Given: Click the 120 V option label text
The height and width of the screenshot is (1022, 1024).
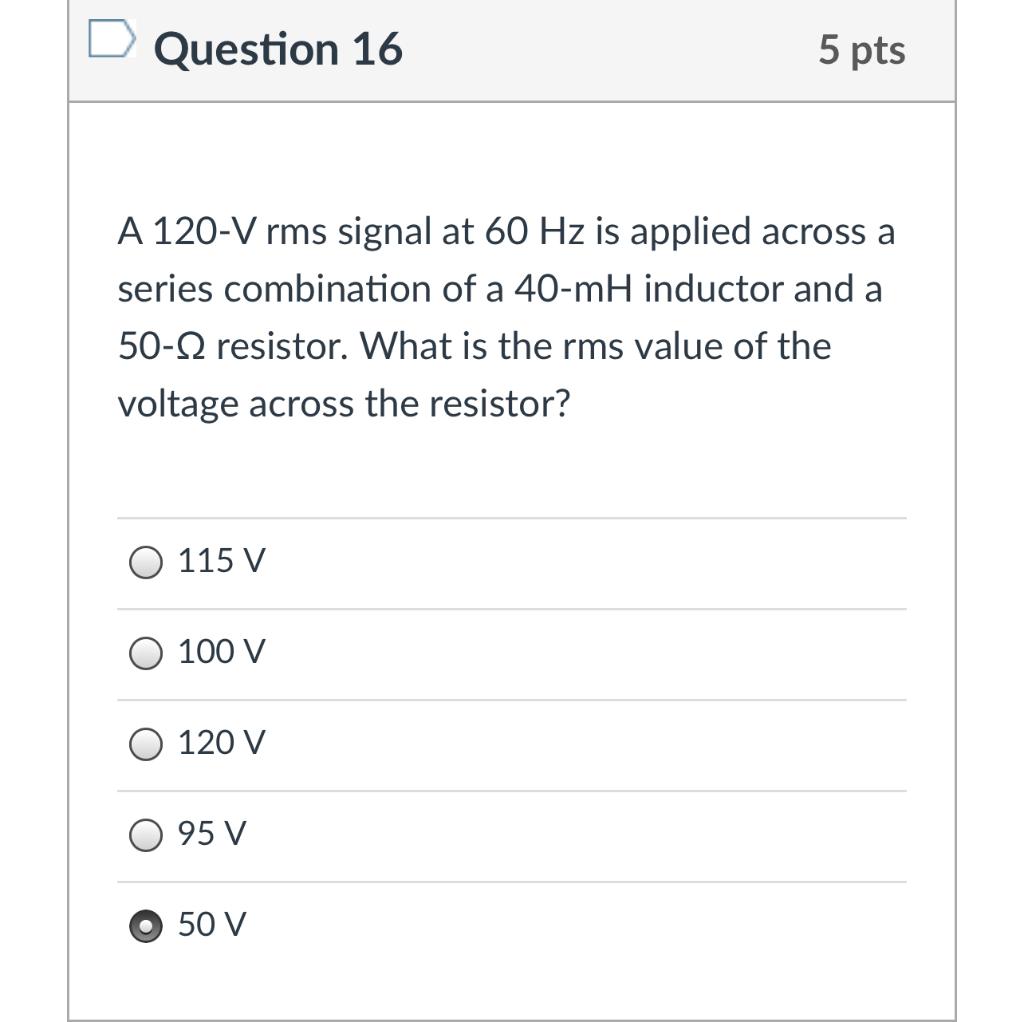Looking at the screenshot, I should pyautogui.click(x=220, y=743).
